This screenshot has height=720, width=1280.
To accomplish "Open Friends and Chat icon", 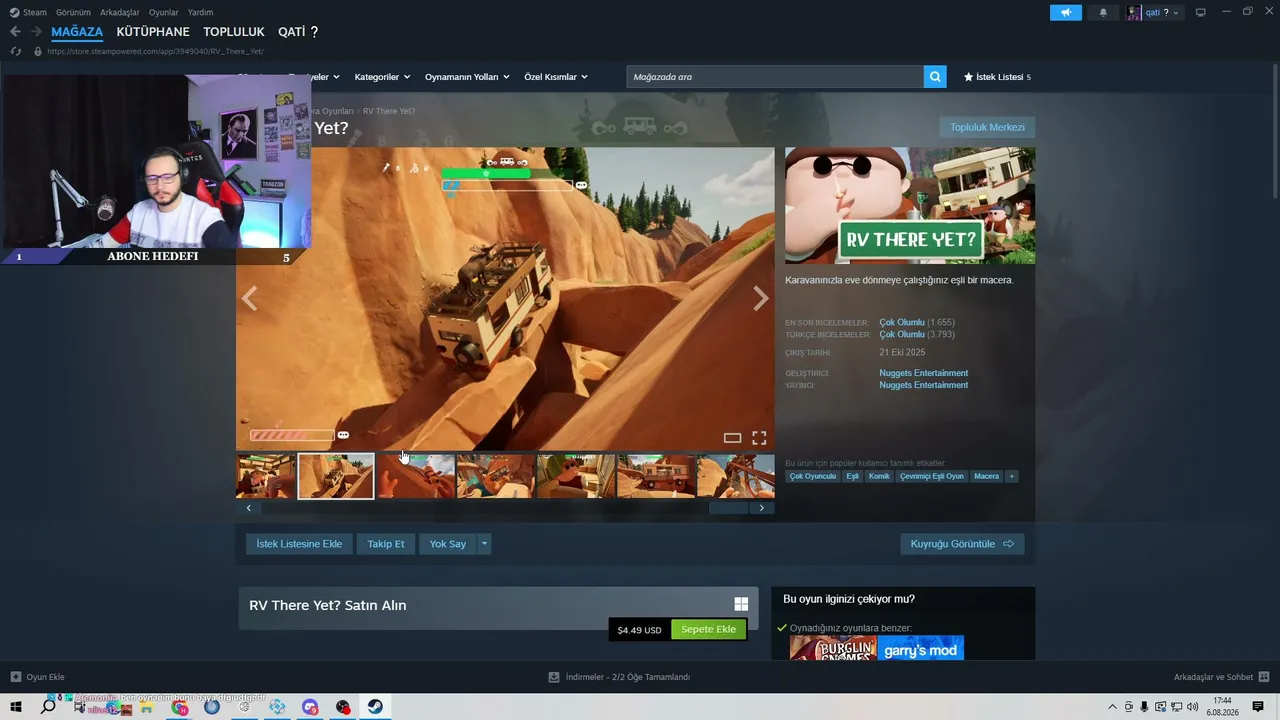I will coord(1264,677).
